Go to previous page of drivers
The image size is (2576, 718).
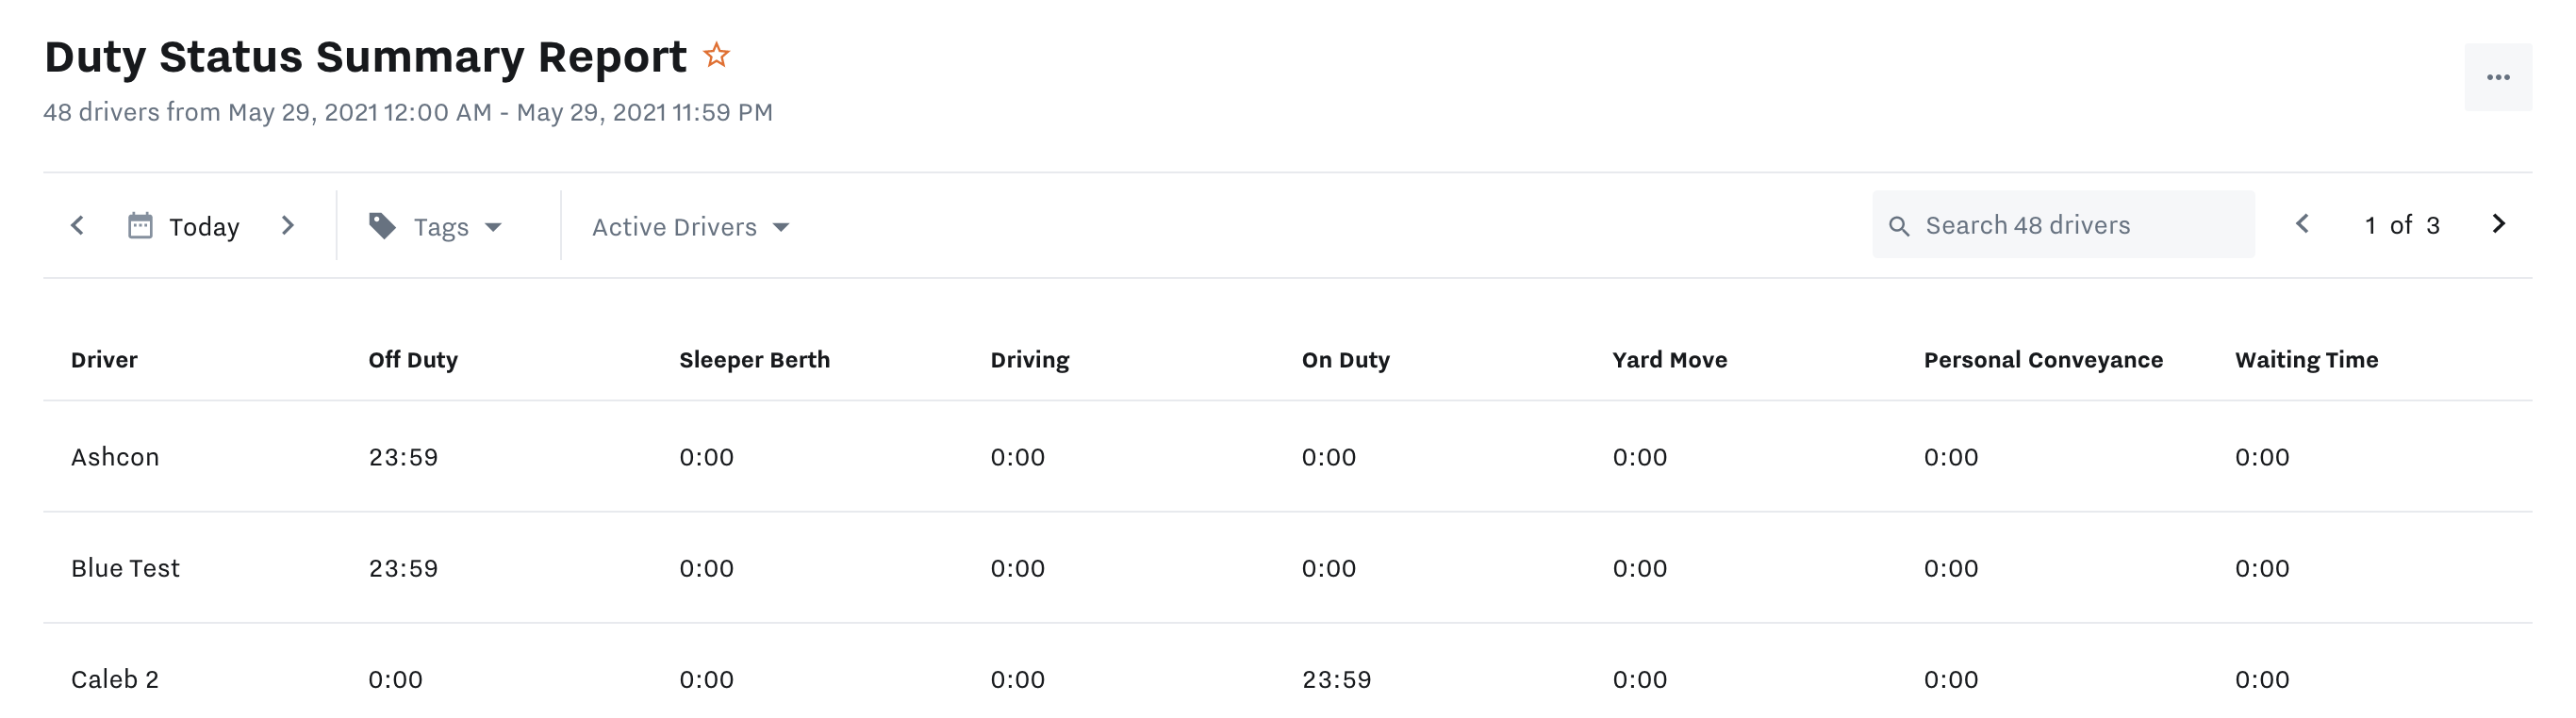[2302, 224]
